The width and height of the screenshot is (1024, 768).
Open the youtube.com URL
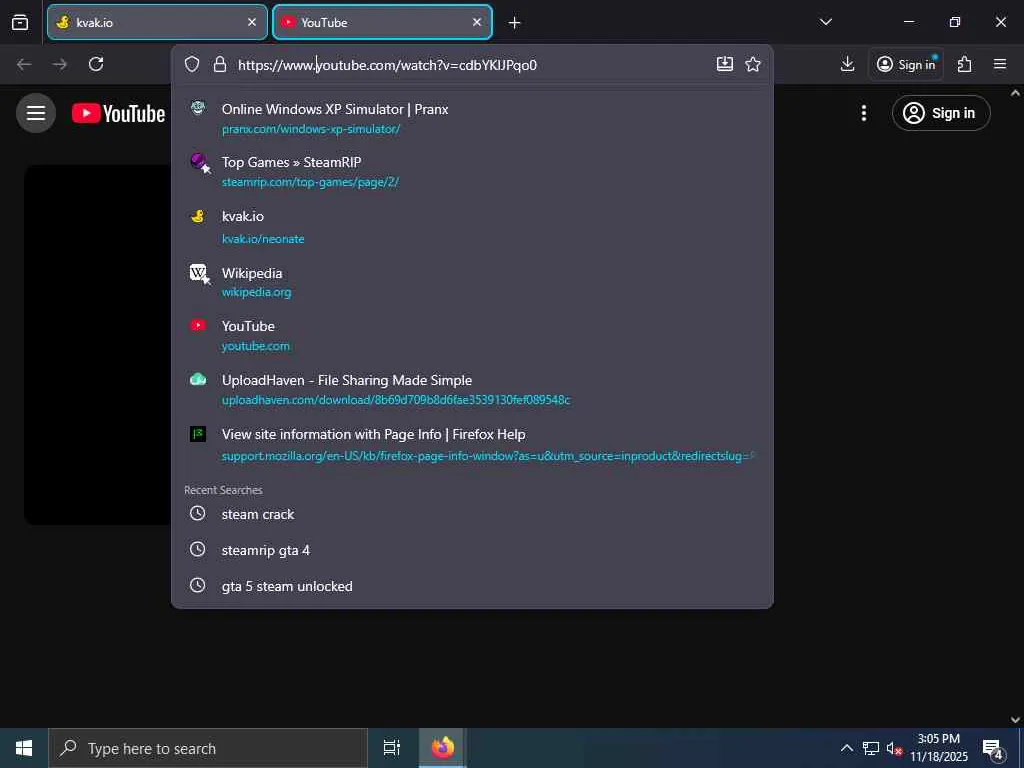255,346
